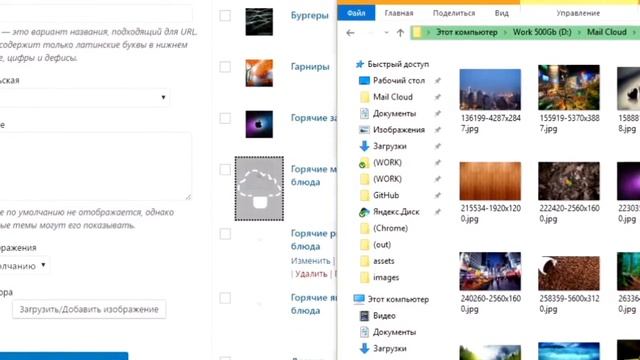Open the GitHub folder in navigation pane
Viewport: 640px width, 360px height.
pos(379,195)
